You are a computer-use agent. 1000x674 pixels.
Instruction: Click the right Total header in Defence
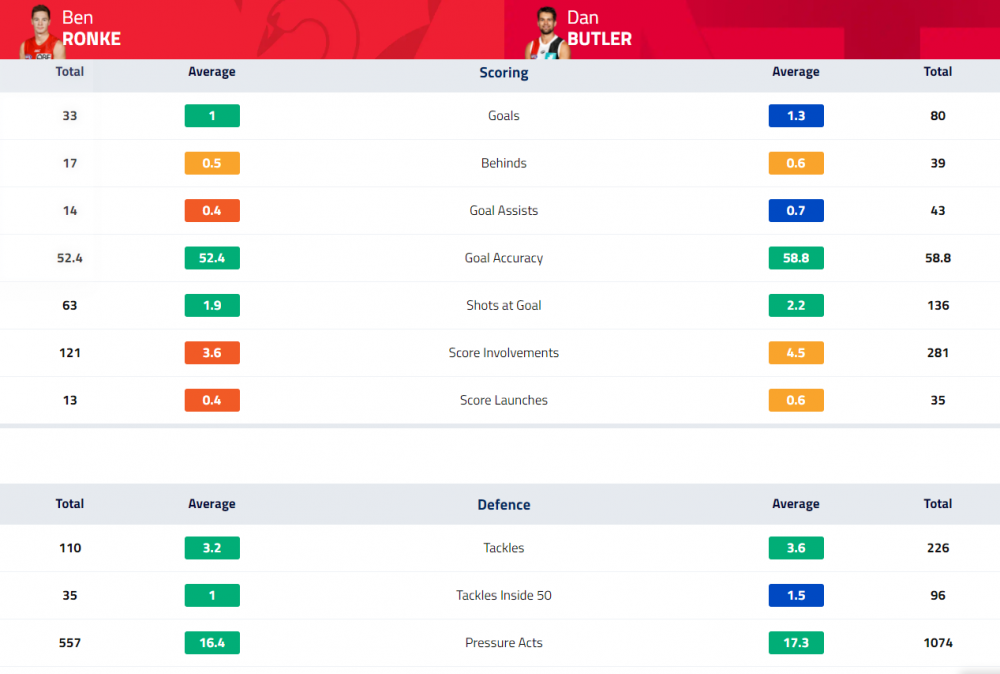[x=938, y=504]
